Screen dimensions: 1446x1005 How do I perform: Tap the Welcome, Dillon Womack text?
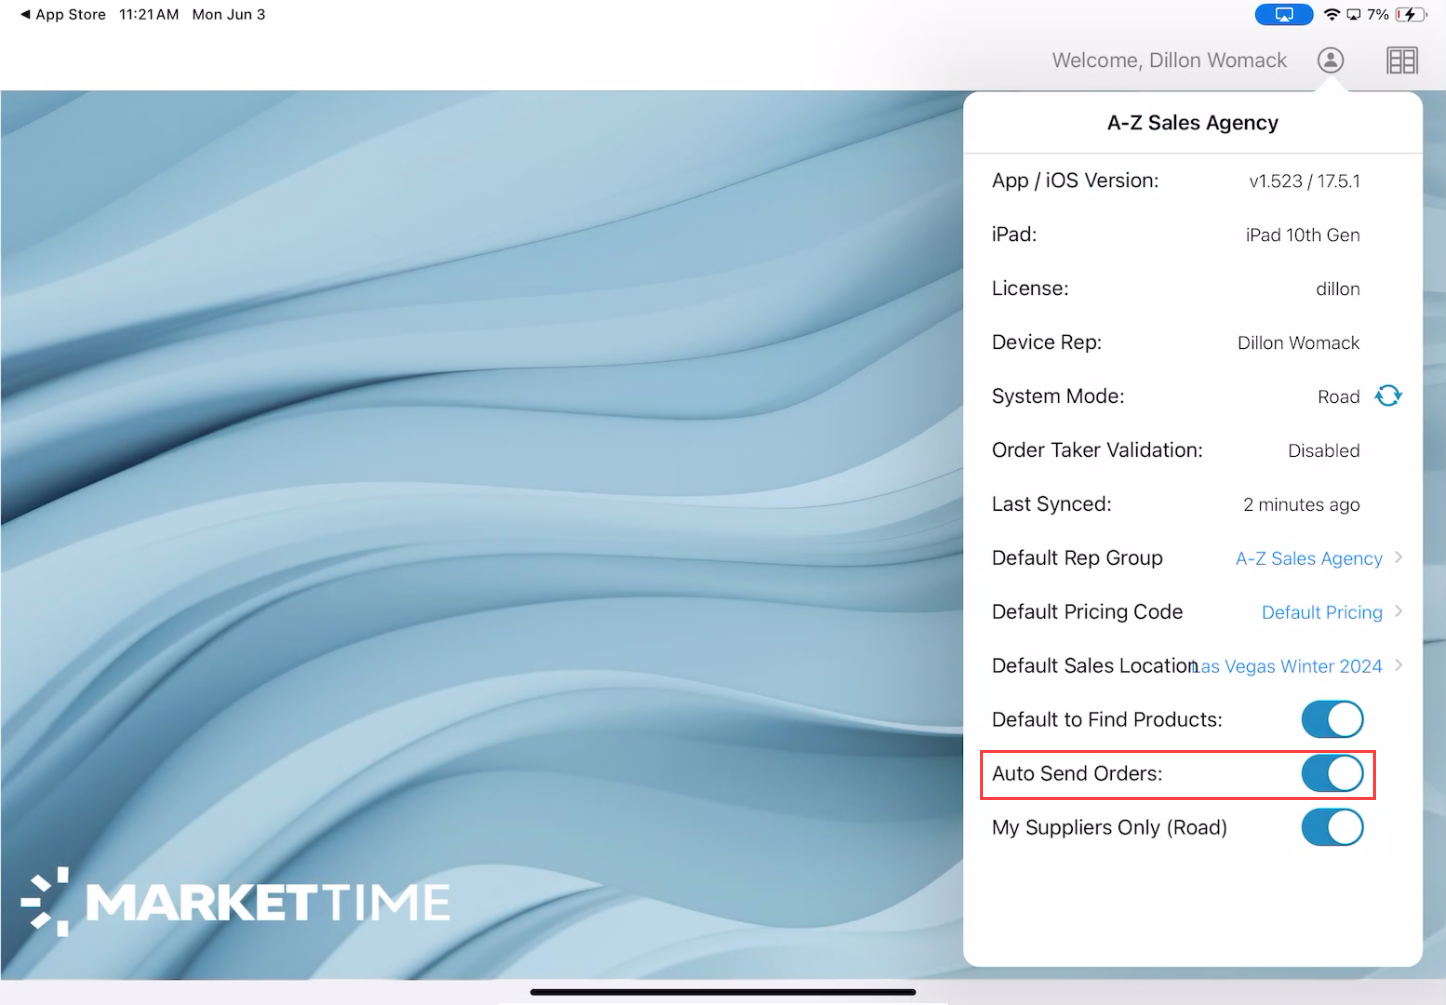tap(1169, 61)
